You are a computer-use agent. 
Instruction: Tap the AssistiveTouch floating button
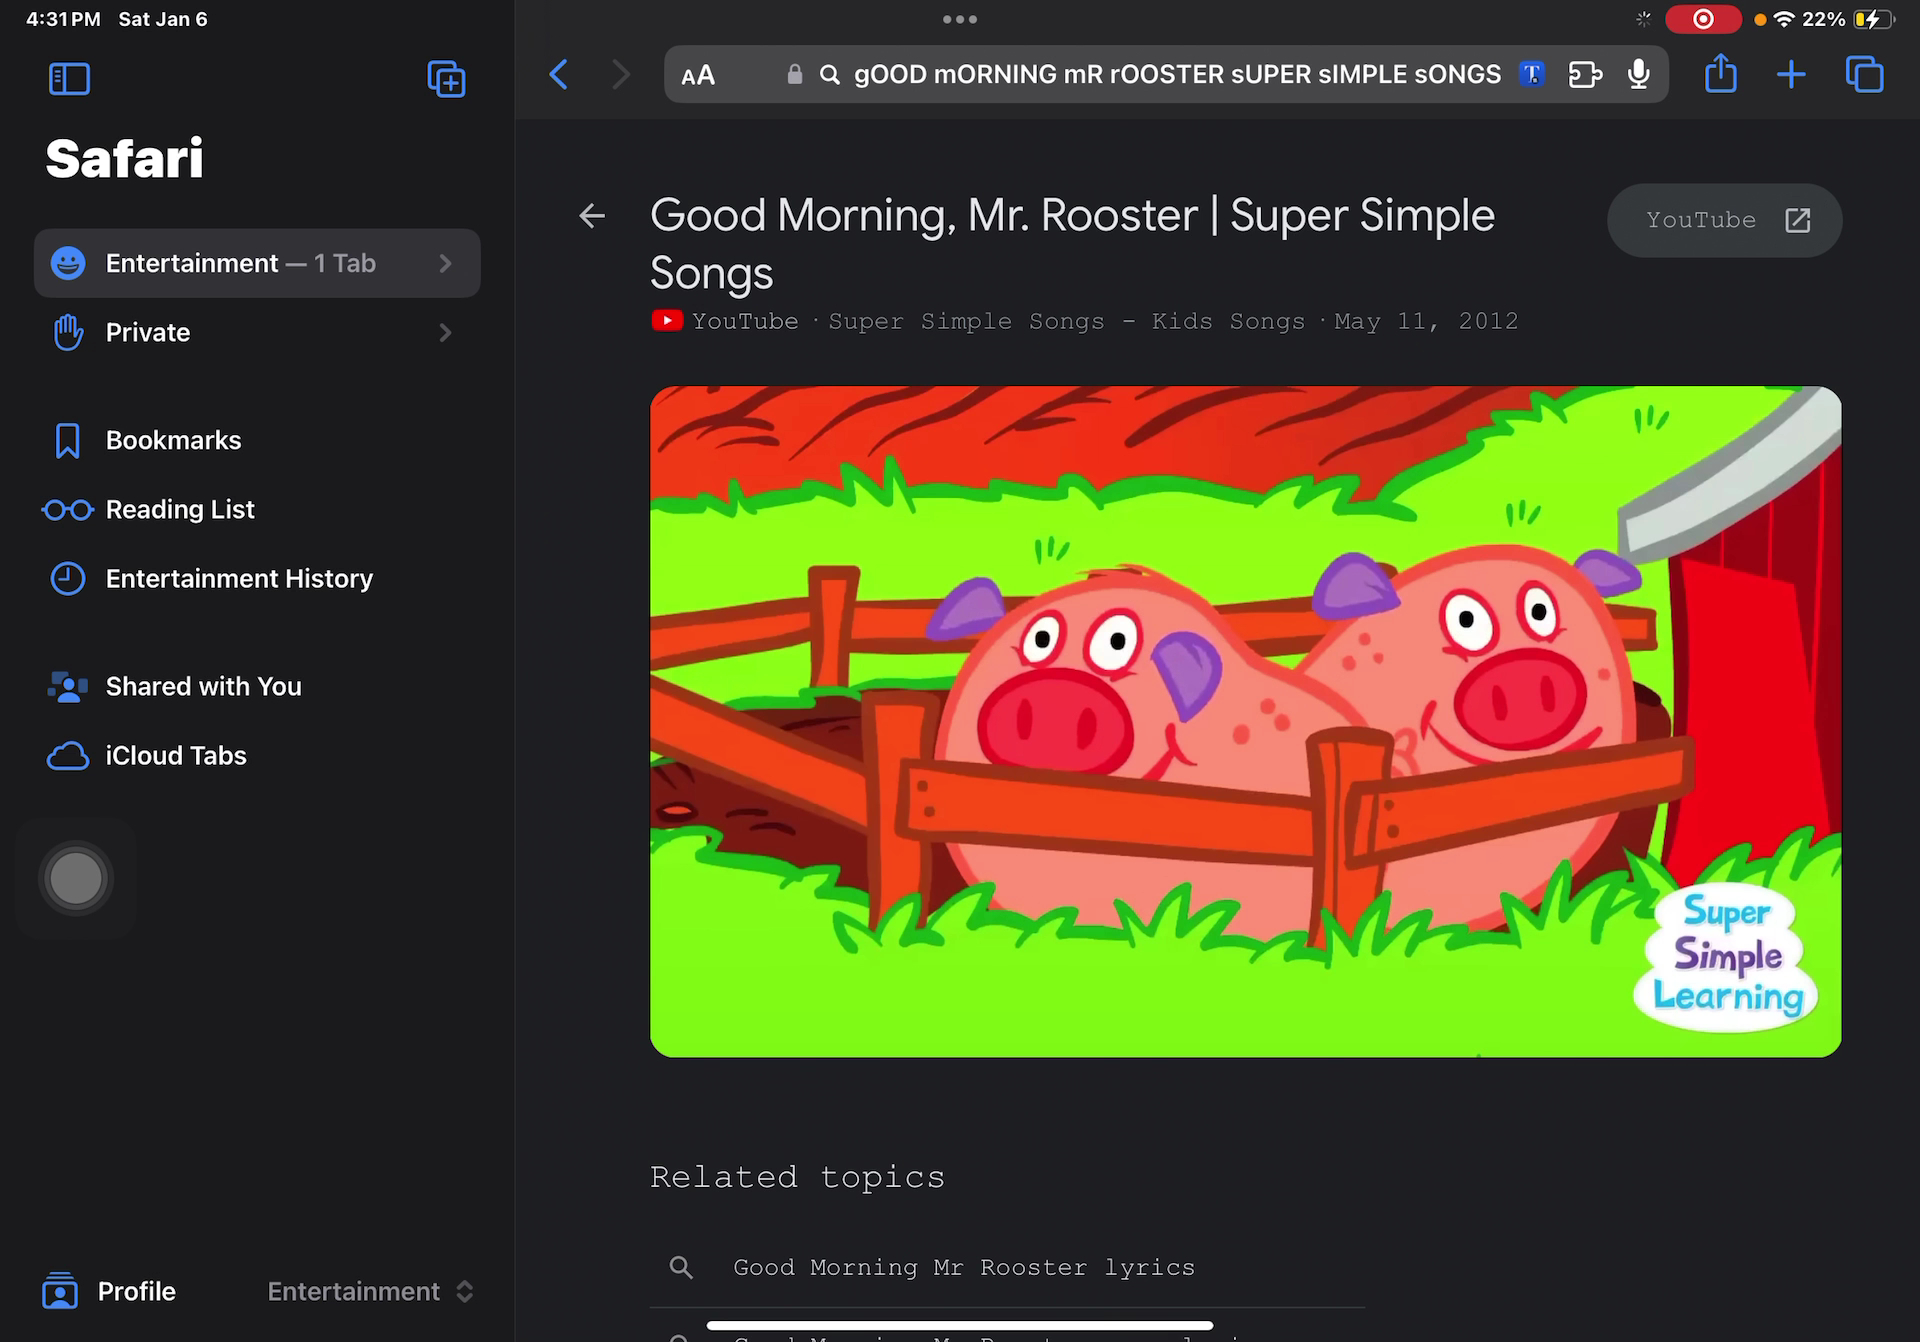[x=76, y=879]
